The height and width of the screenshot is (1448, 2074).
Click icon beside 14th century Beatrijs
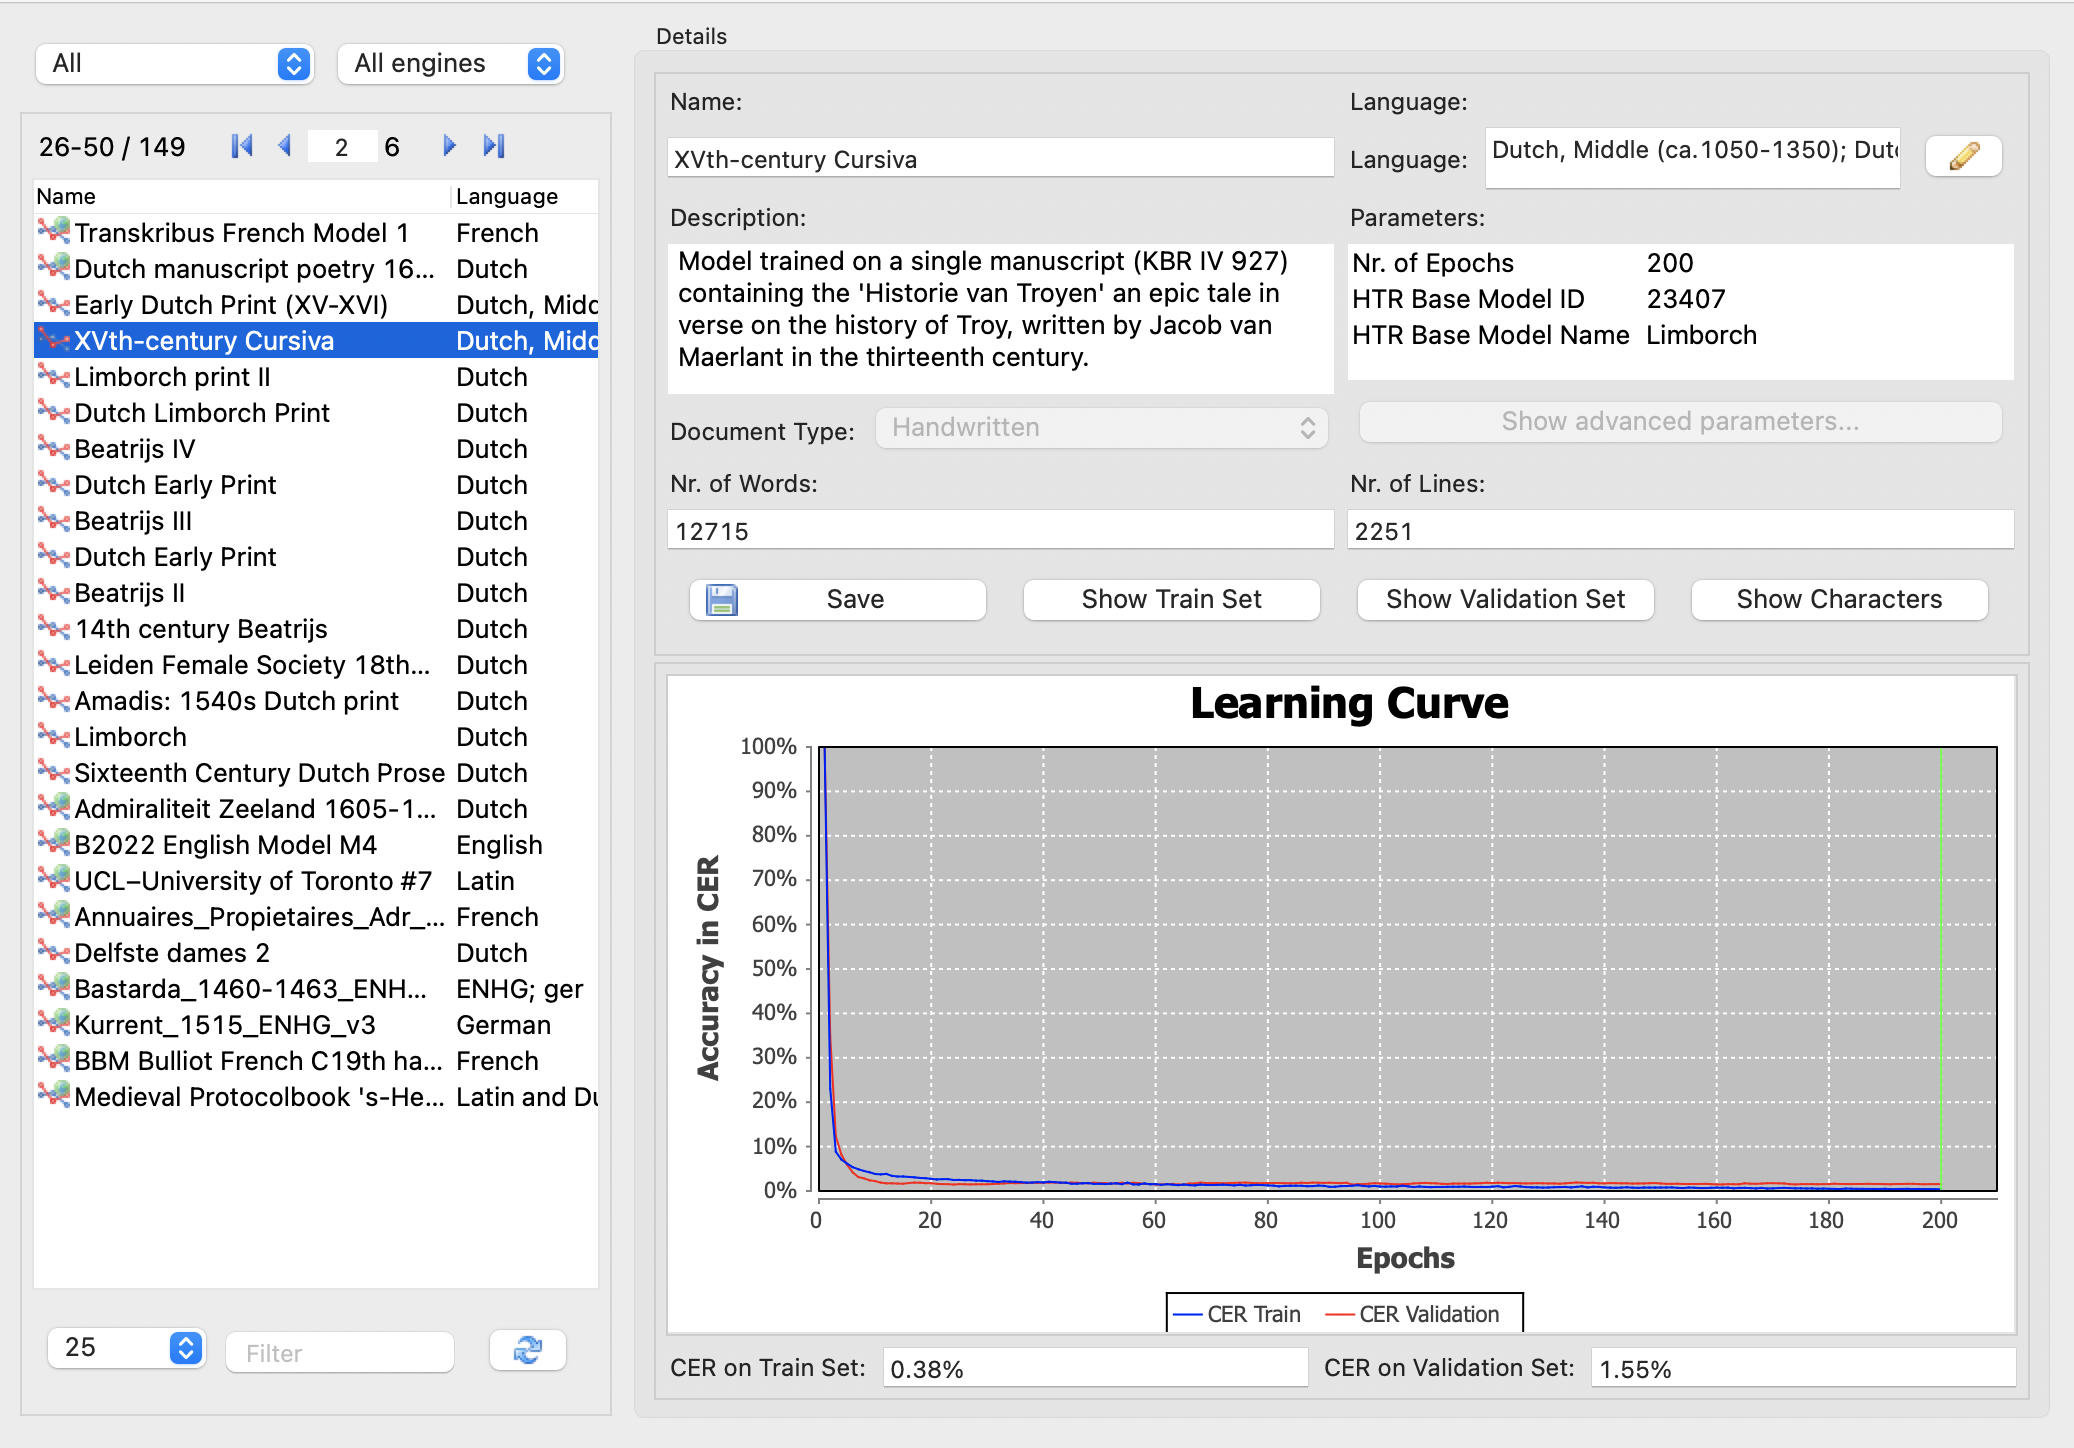click(x=54, y=627)
